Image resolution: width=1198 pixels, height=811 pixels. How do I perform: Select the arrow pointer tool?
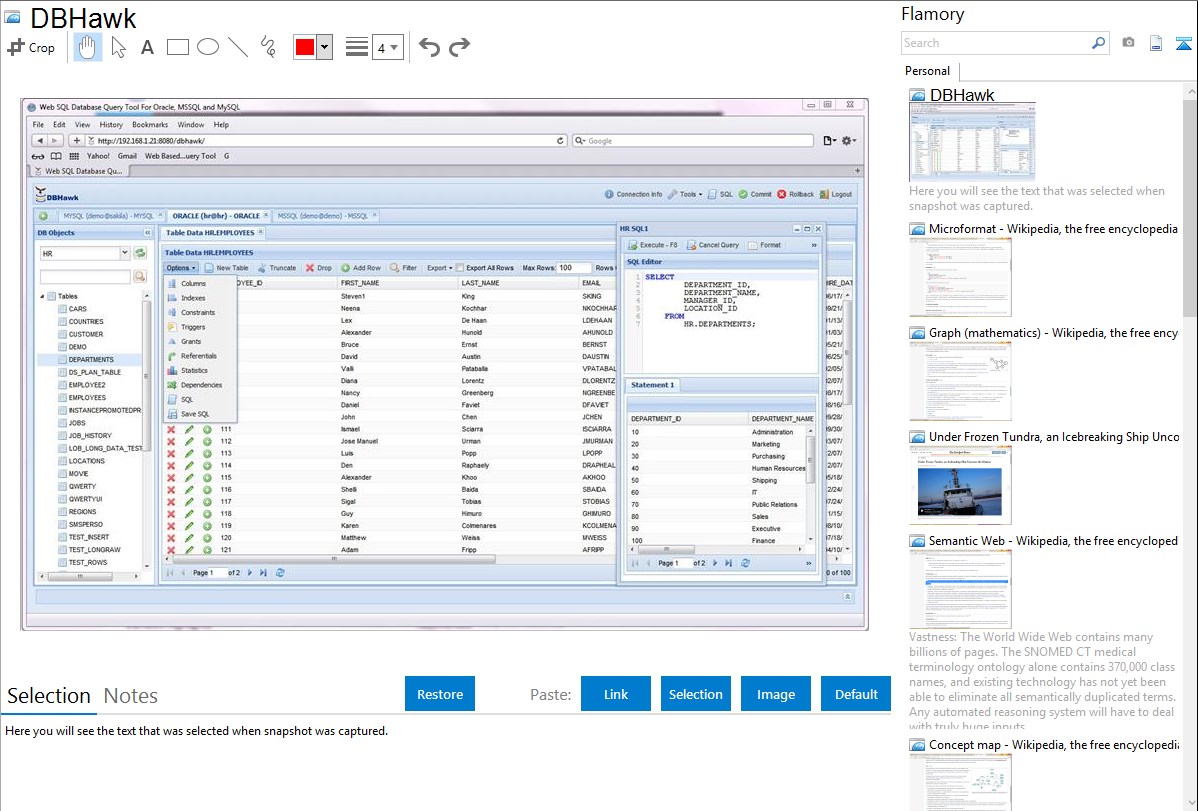(118, 47)
